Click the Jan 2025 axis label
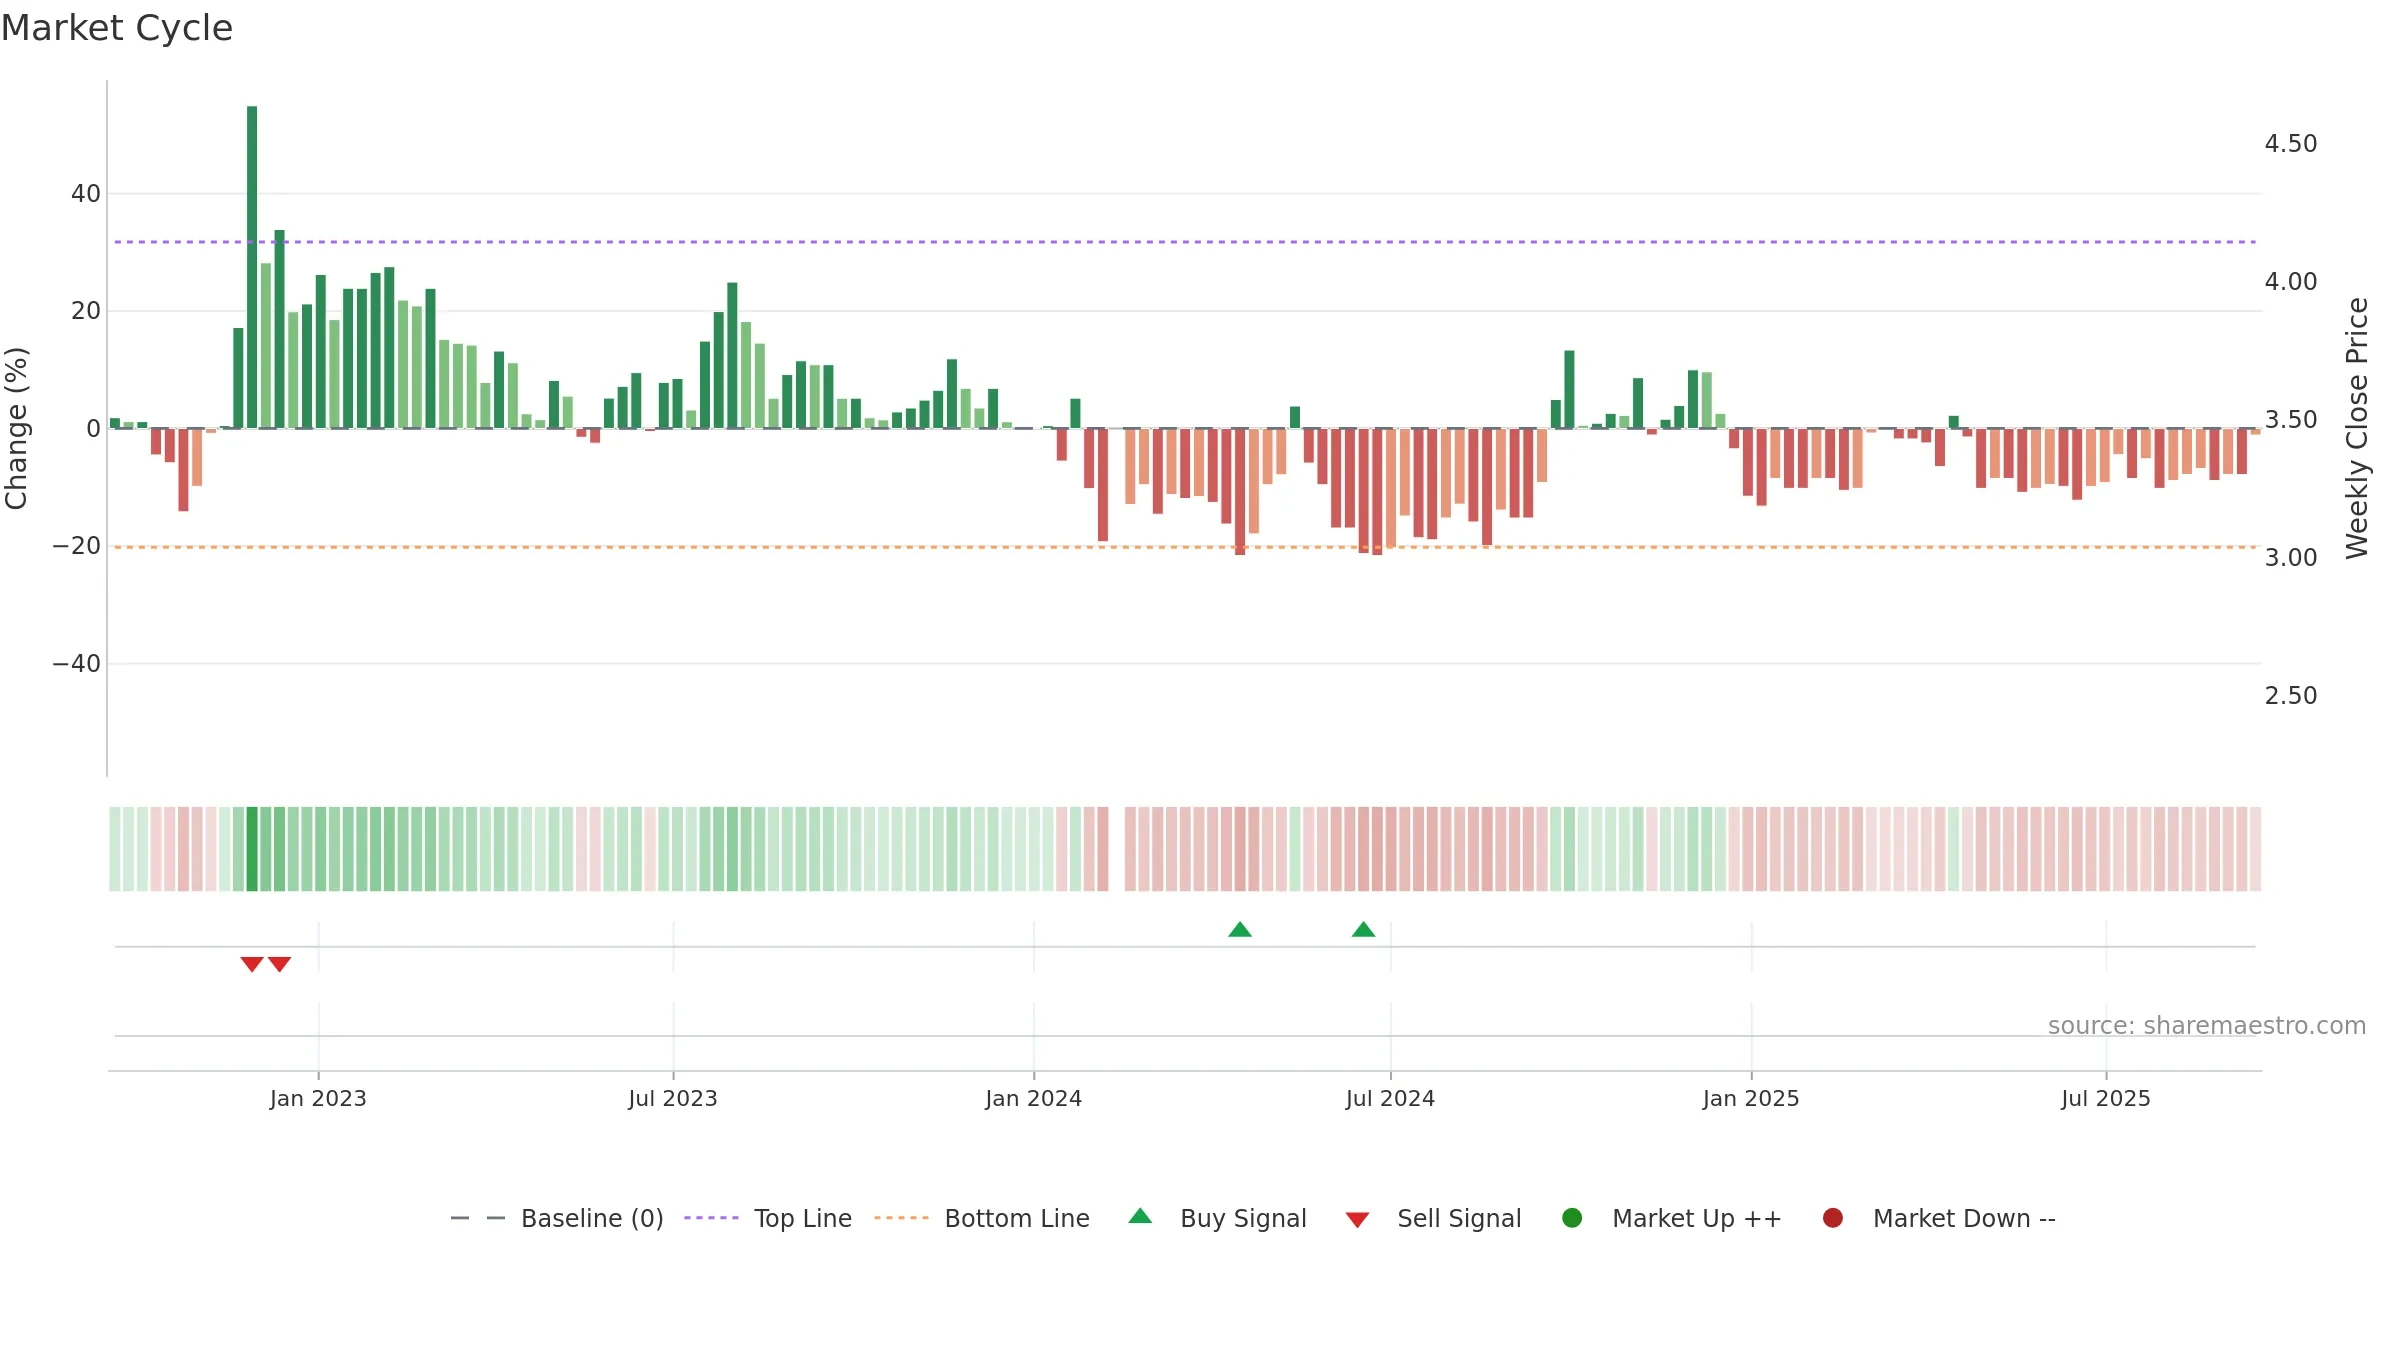 tap(1751, 1098)
